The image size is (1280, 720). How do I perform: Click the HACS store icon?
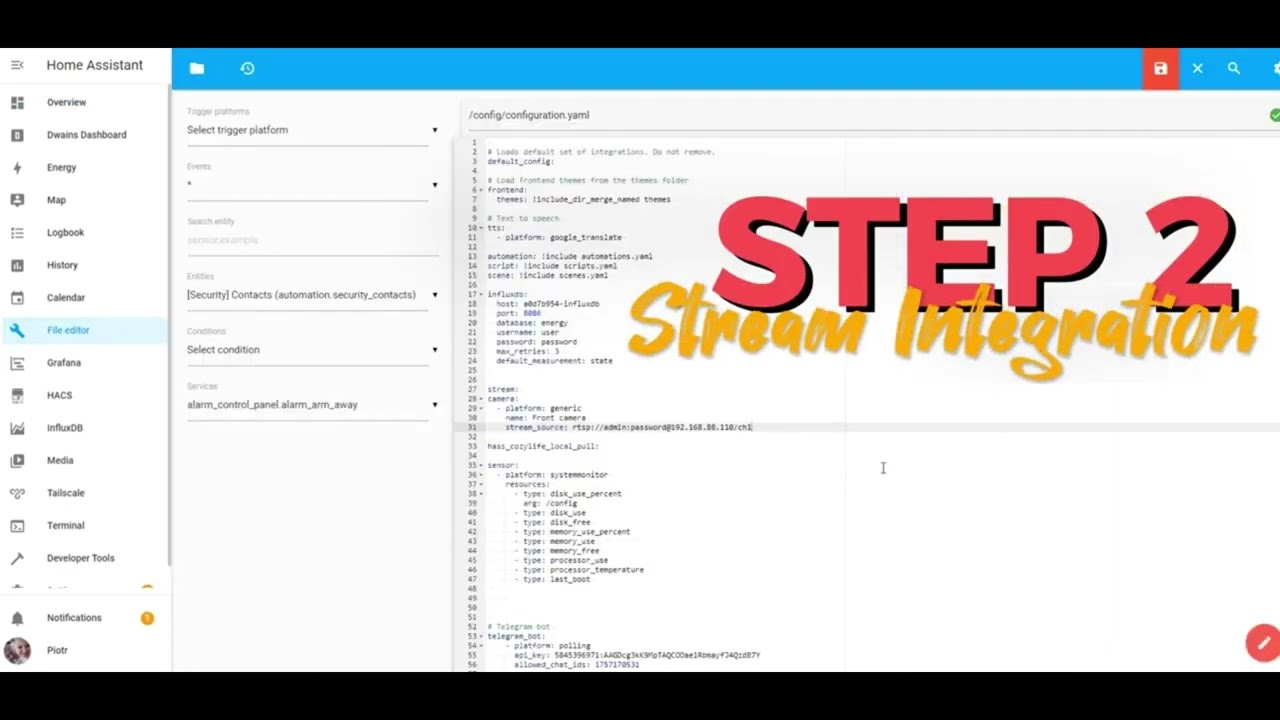[x=17, y=395]
